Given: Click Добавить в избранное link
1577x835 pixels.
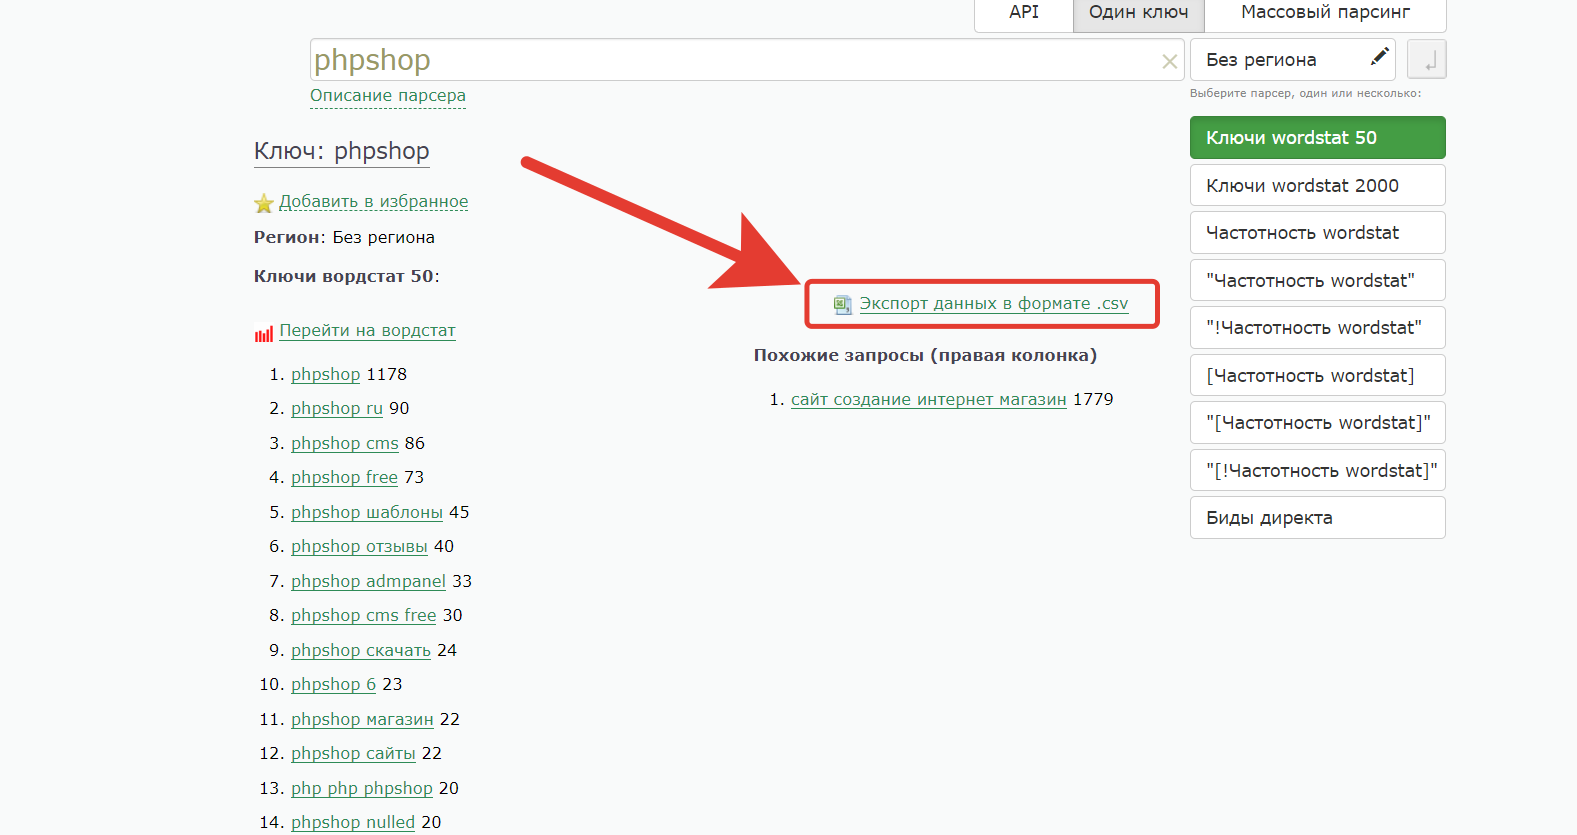Looking at the screenshot, I should coord(373,202).
